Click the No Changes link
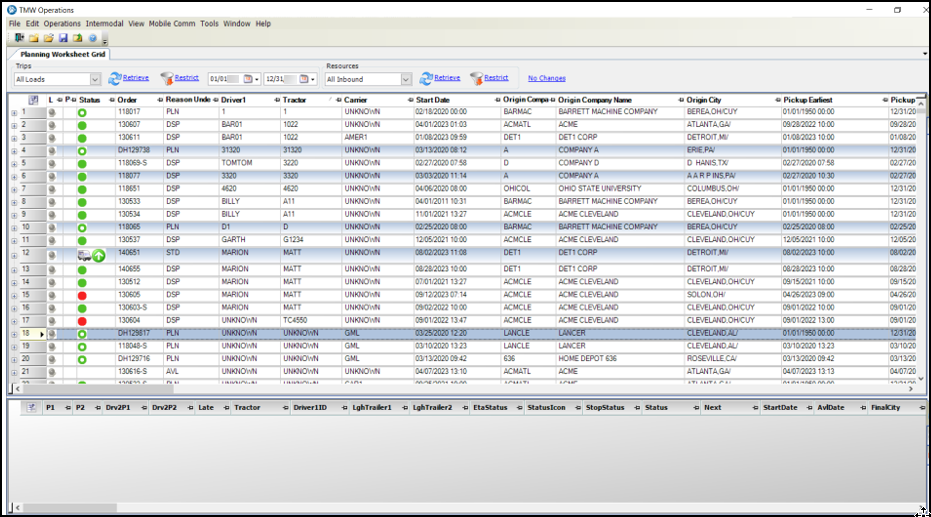Screen dimensions: 931x517 (x=546, y=78)
